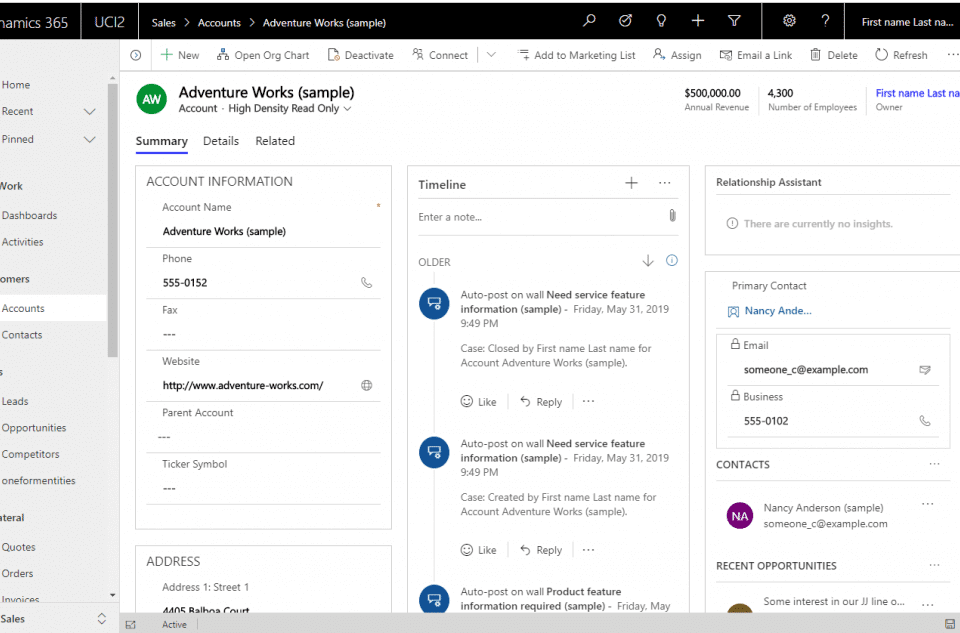Viewport: 960px width, 633px height.
Task: Like the first Timeline auto-post
Action: click(478, 402)
